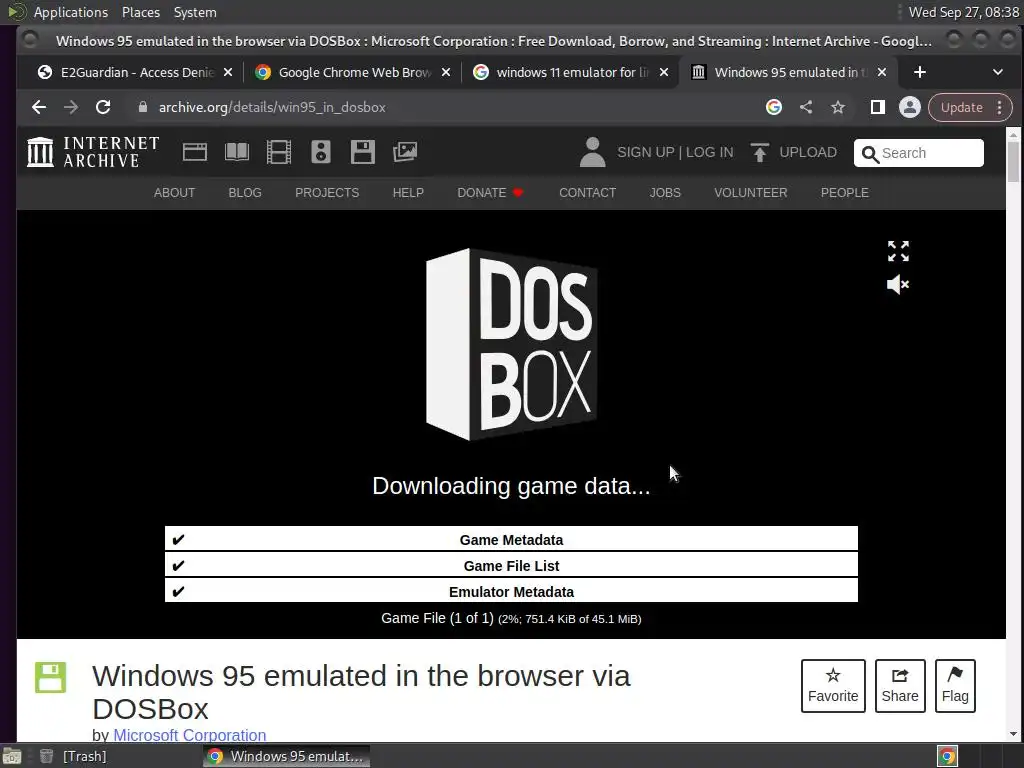Bookmark this page with the star
The width and height of the screenshot is (1024, 768).
click(x=838, y=107)
